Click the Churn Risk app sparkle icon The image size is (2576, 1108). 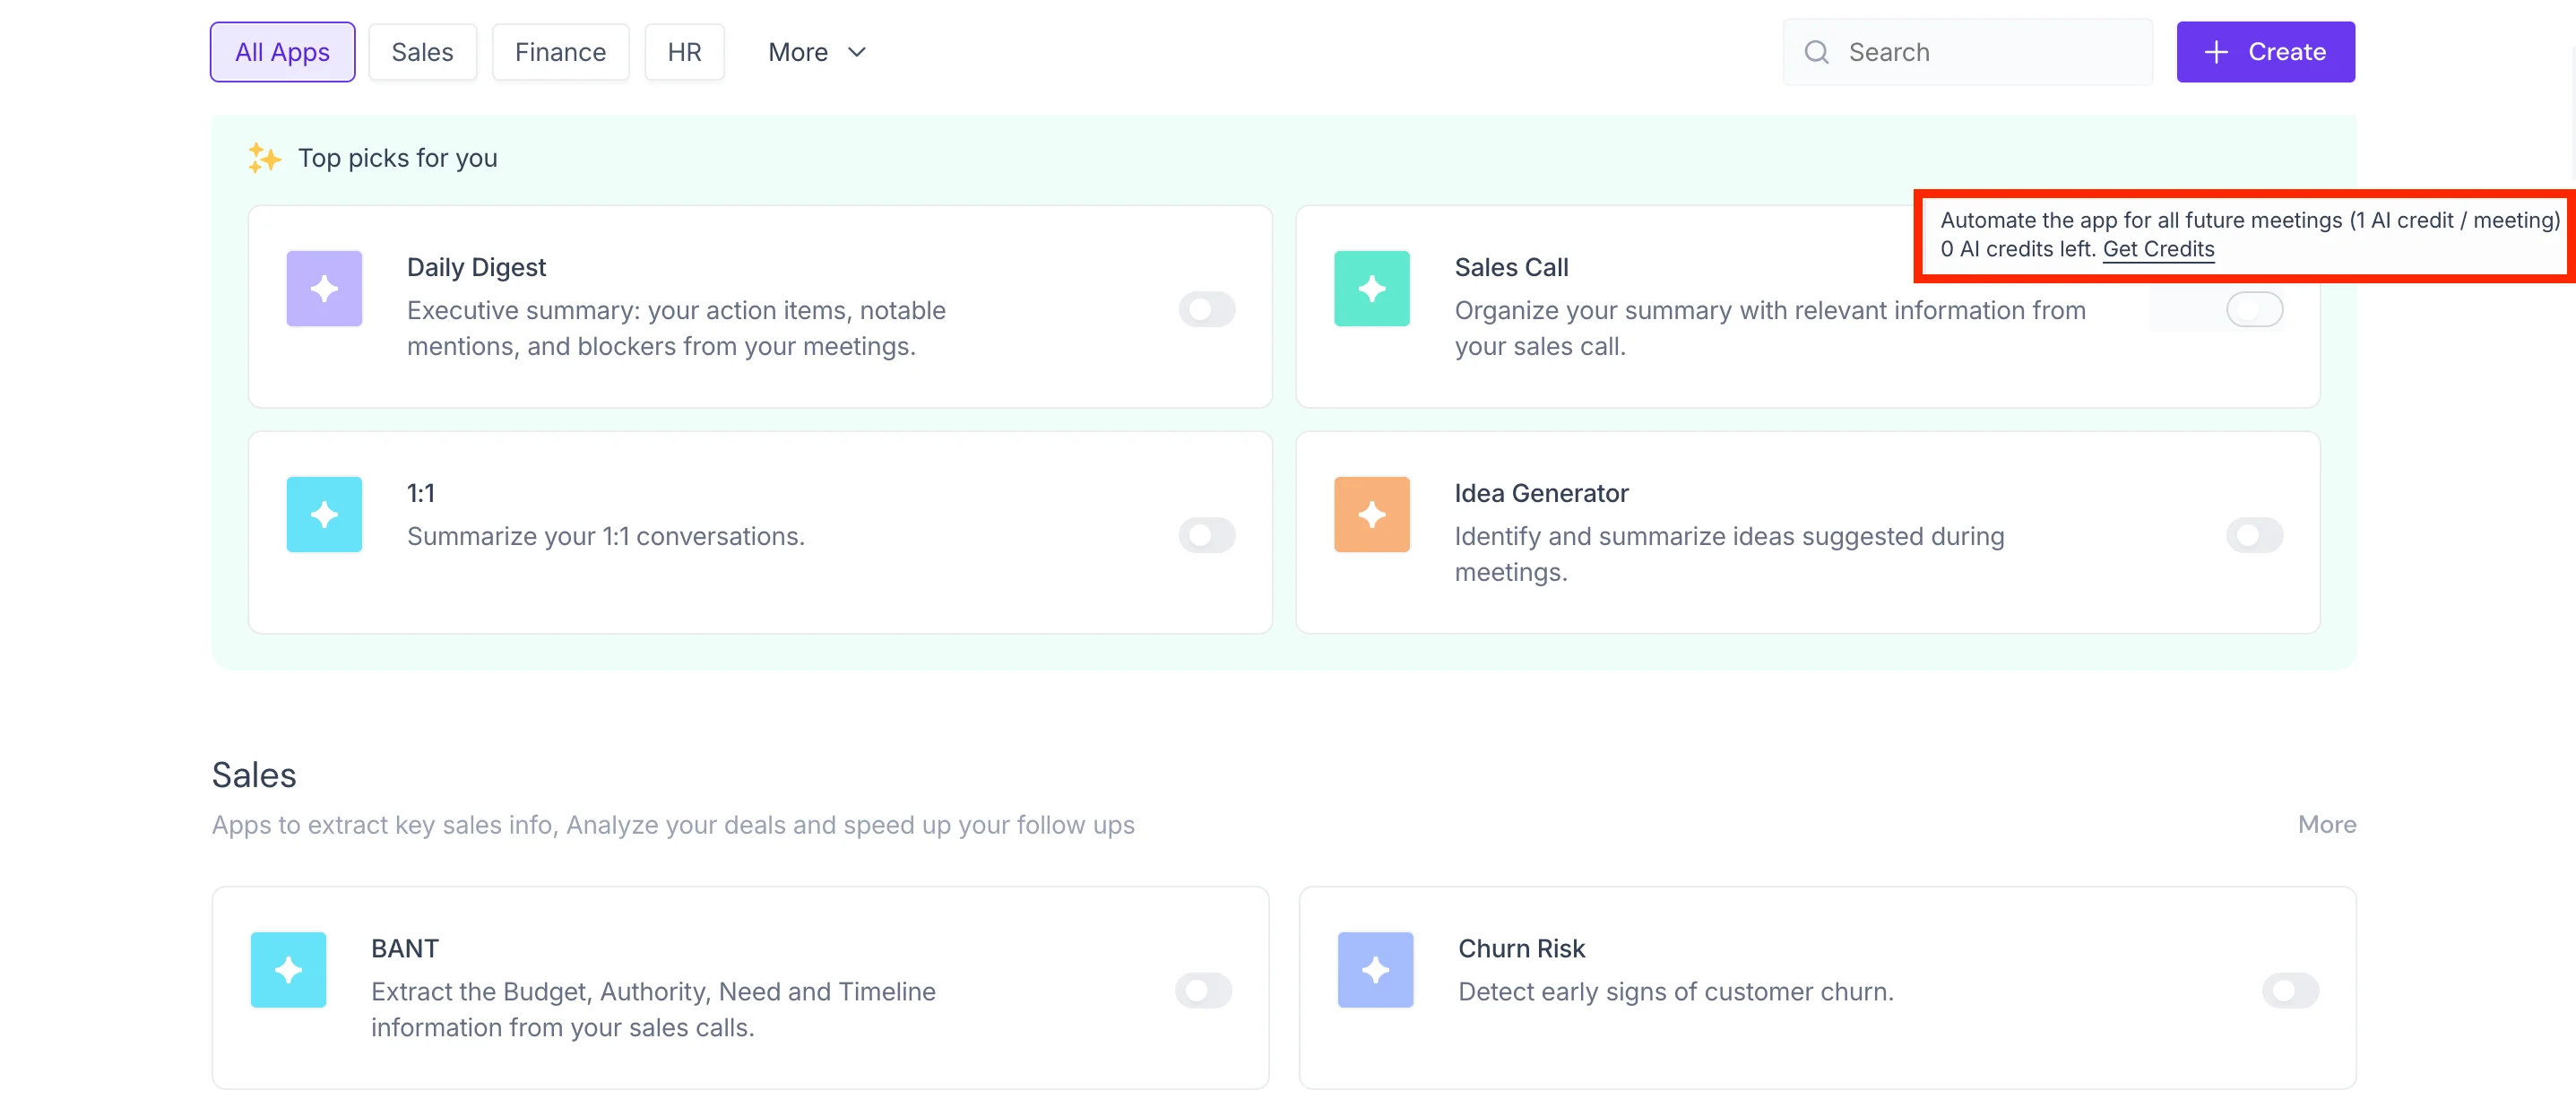pyautogui.click(x=1375, y=969)
